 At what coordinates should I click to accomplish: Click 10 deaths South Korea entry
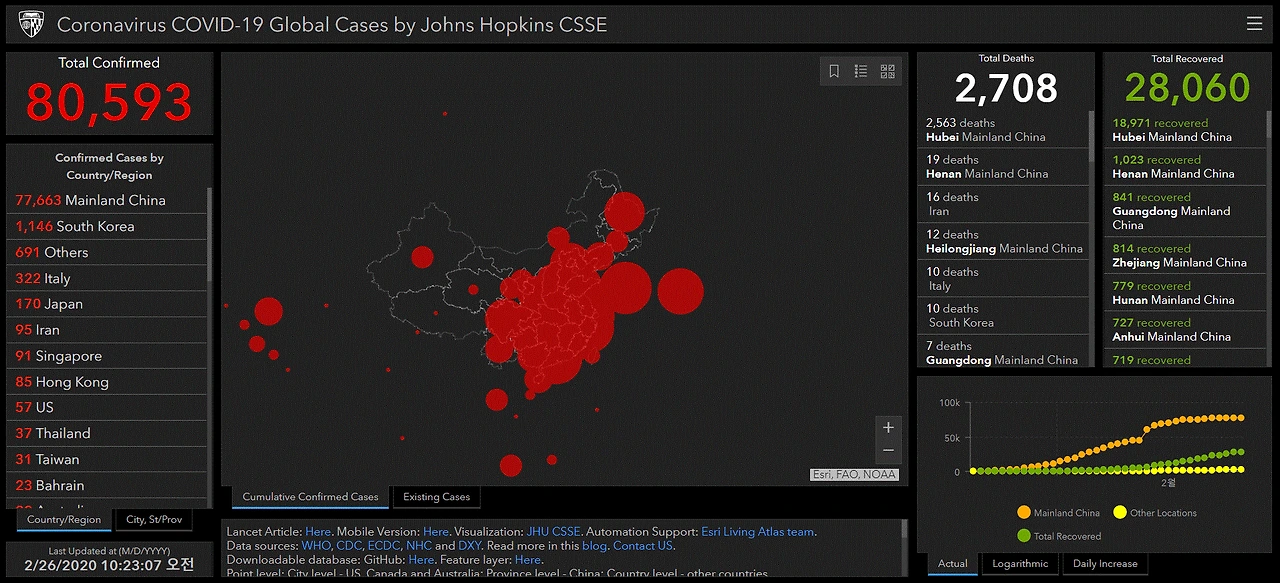(x=1003, y=315)
